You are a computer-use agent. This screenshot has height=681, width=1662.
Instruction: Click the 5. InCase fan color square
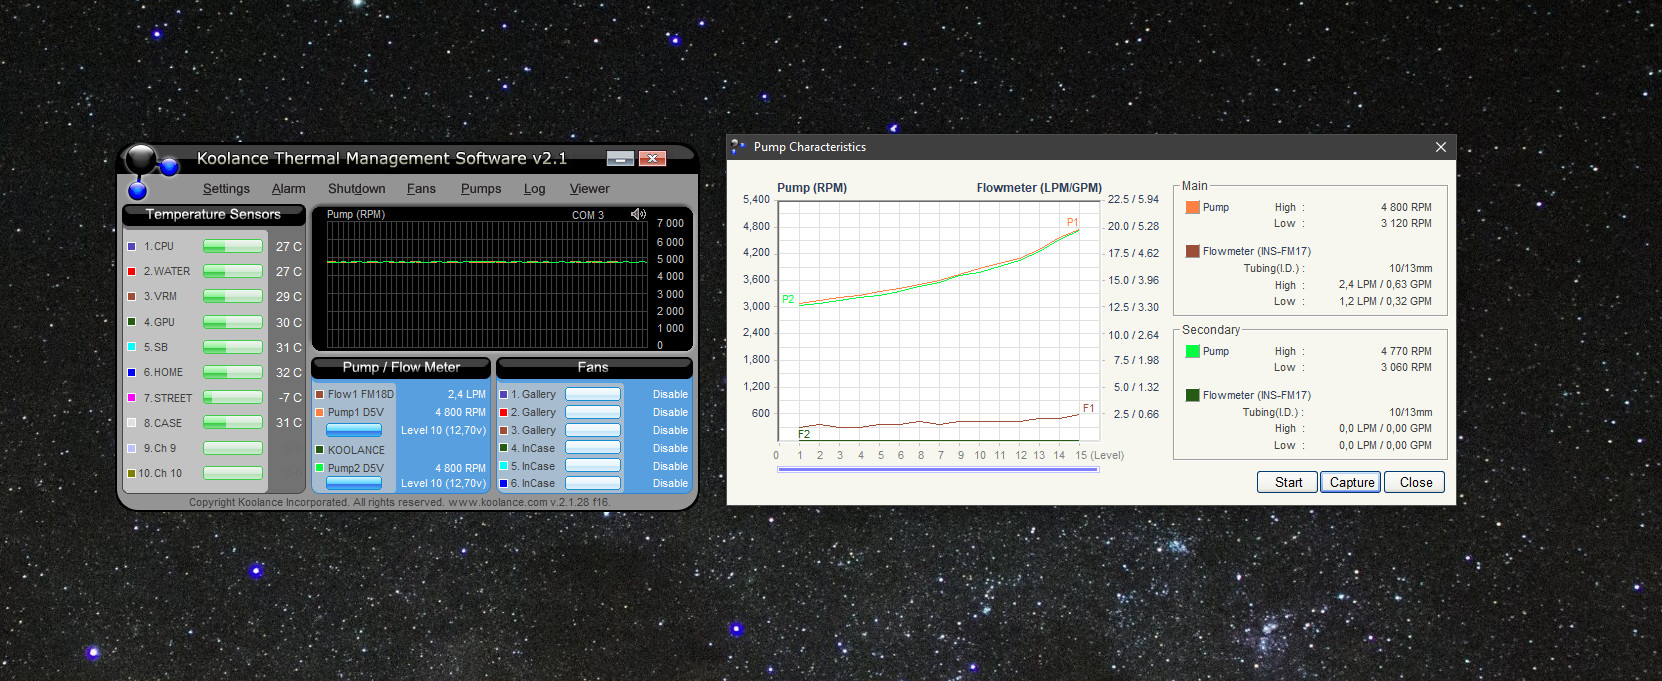(x=503, y=466)
